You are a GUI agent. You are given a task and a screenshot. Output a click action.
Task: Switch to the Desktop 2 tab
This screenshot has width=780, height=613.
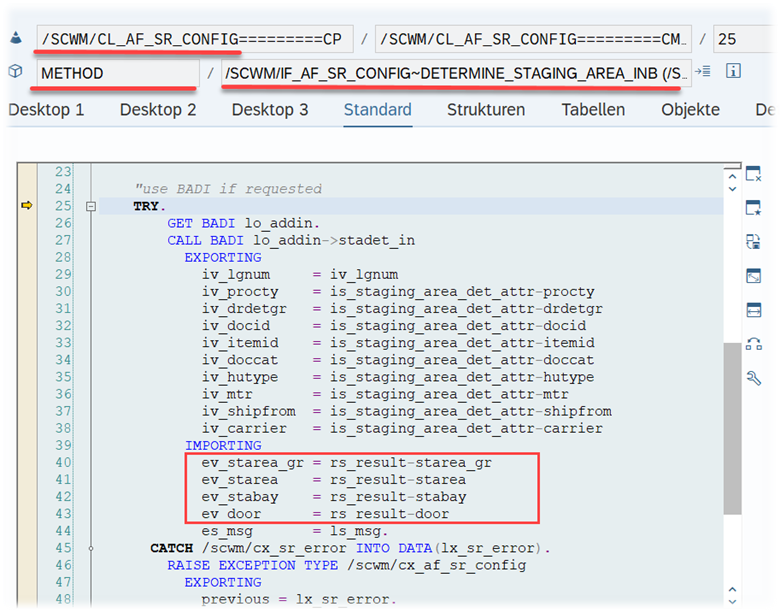tap(158, 109)
